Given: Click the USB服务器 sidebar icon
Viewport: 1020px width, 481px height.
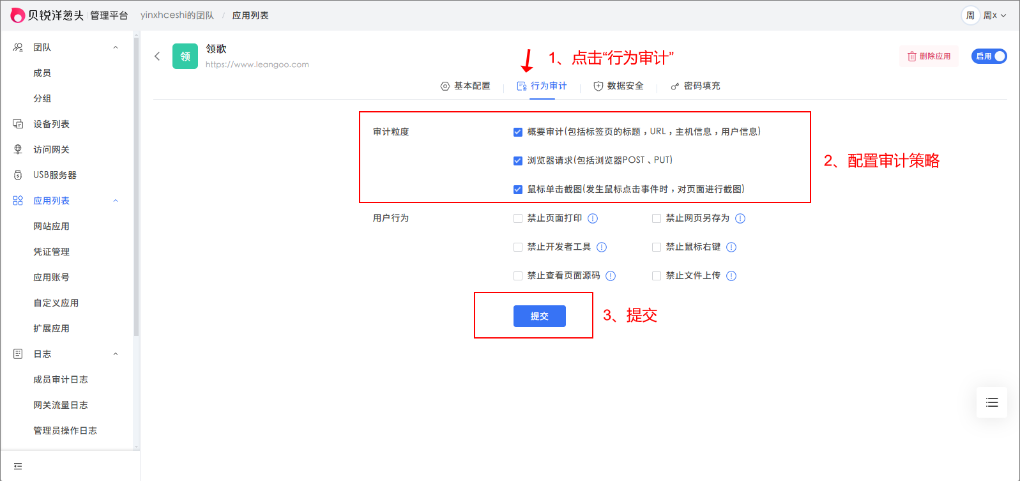Looking at the screenshot, I should pyautogui.click(x=18, y=175).
